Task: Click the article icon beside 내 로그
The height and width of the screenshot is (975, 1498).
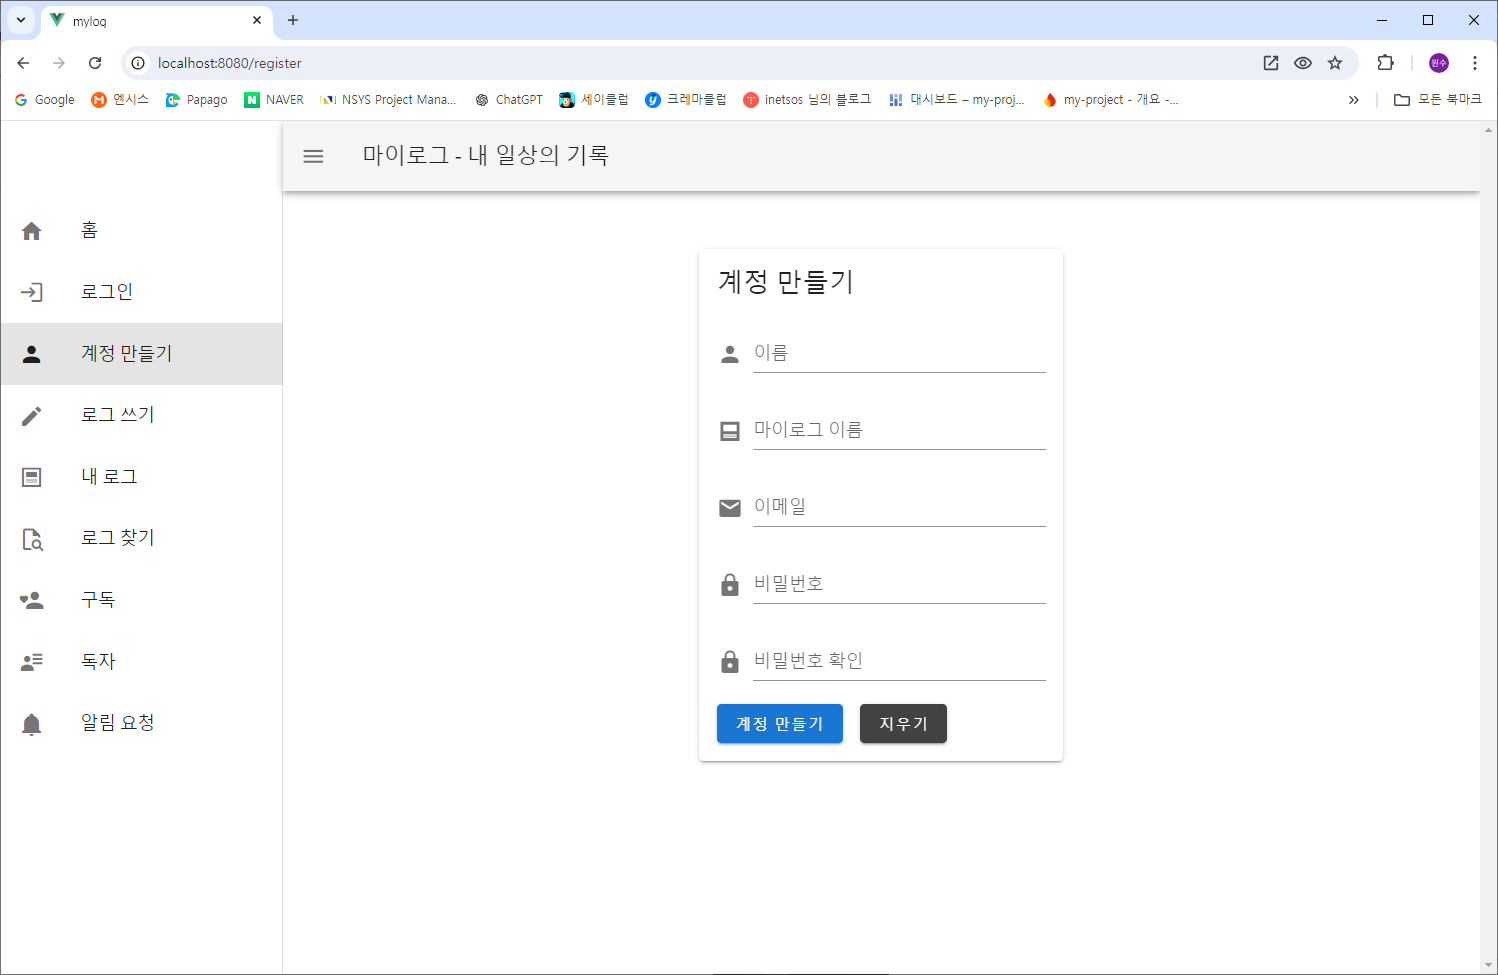Action: [31, 476]
